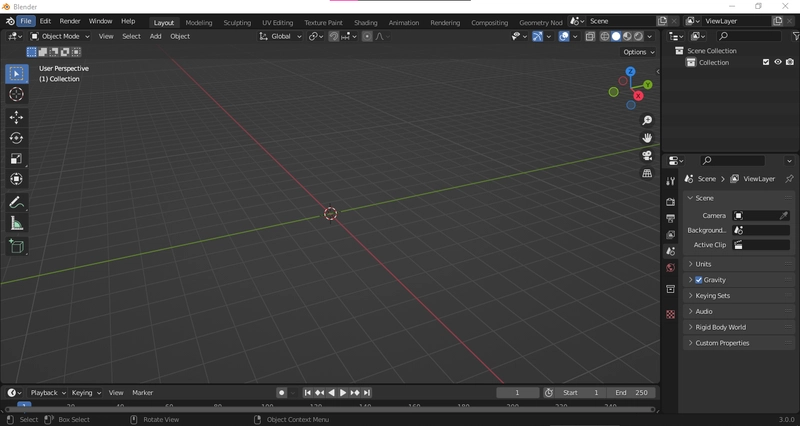The width and height of the screenshot is (800, 426).
Task: Open the File menu
Action: pyautogui.click(x=26, y=21)
